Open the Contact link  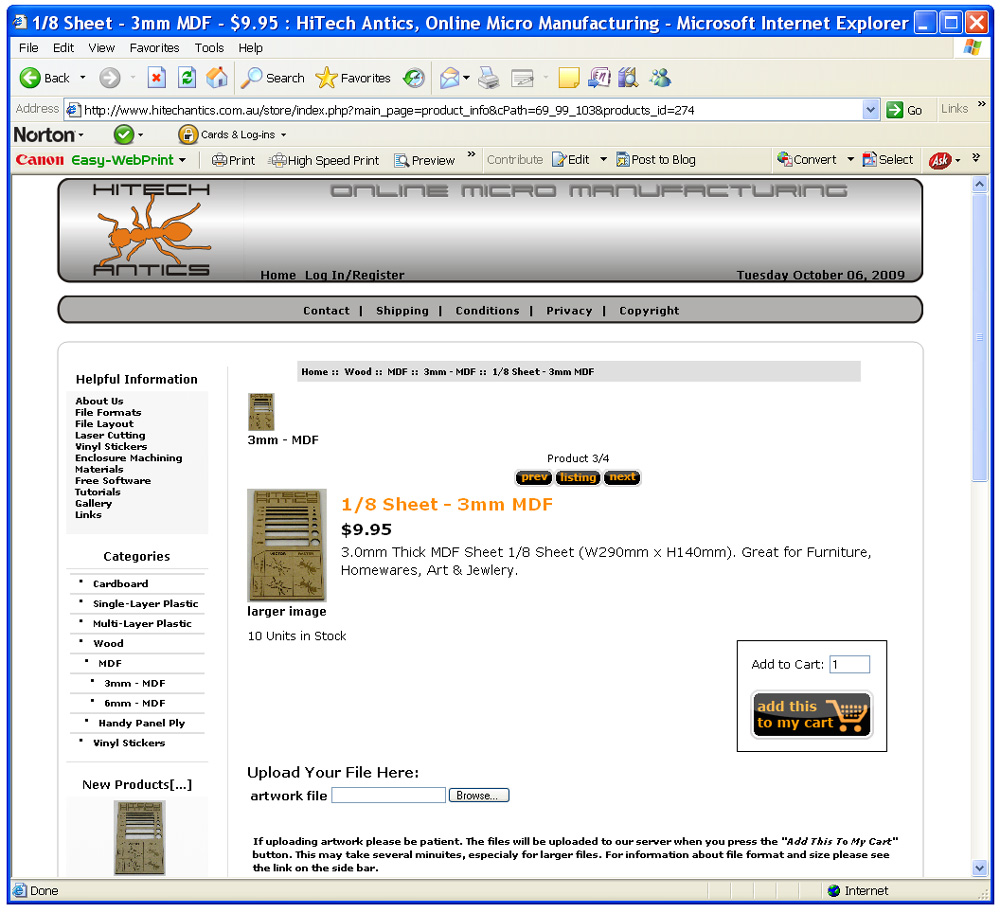click(326, 310)
